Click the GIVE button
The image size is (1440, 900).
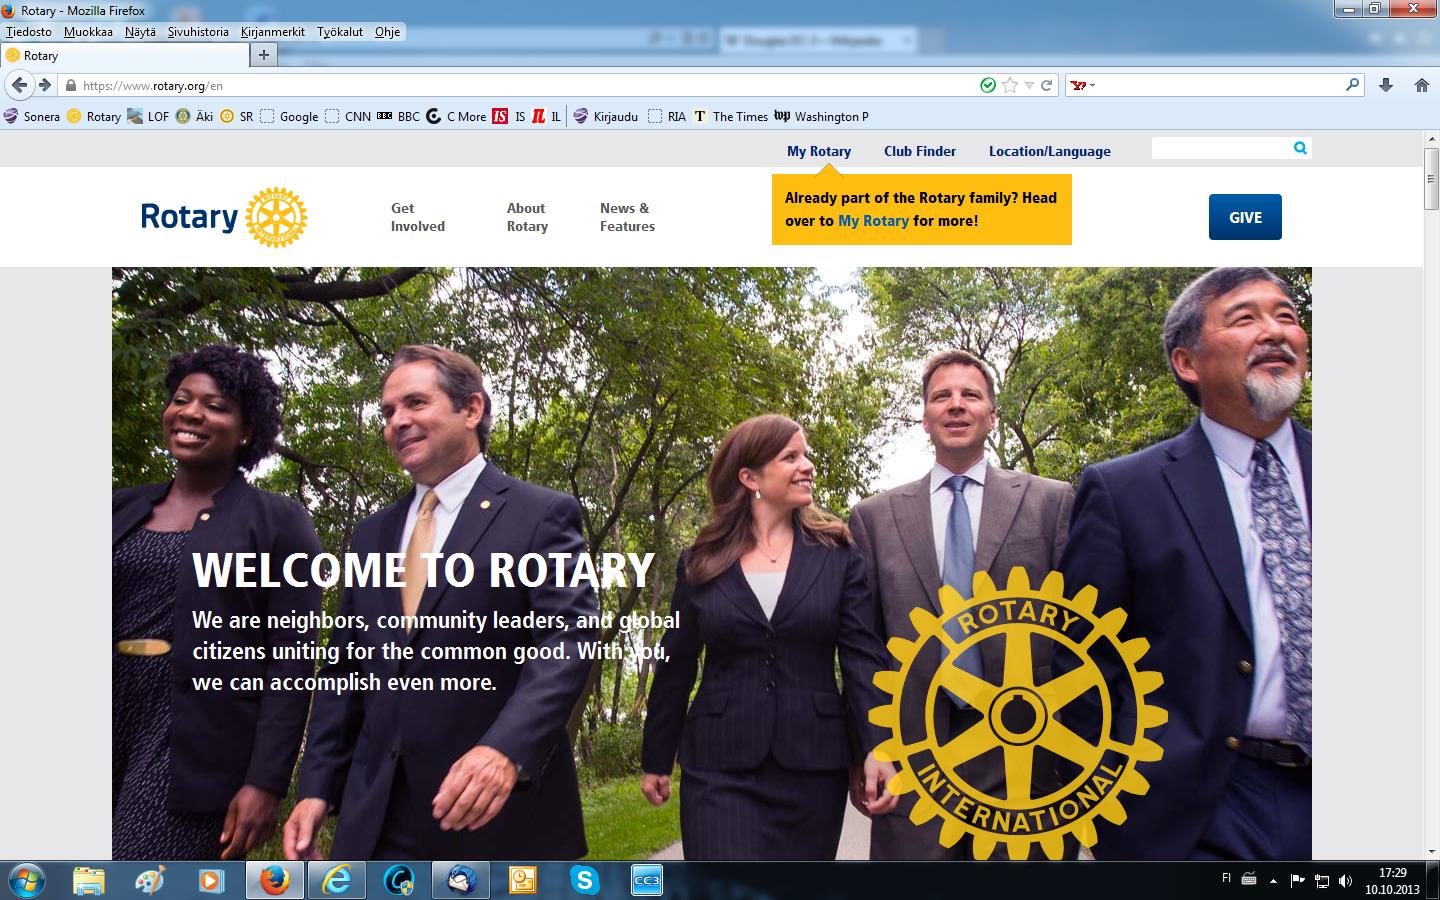click(1245, 217)
